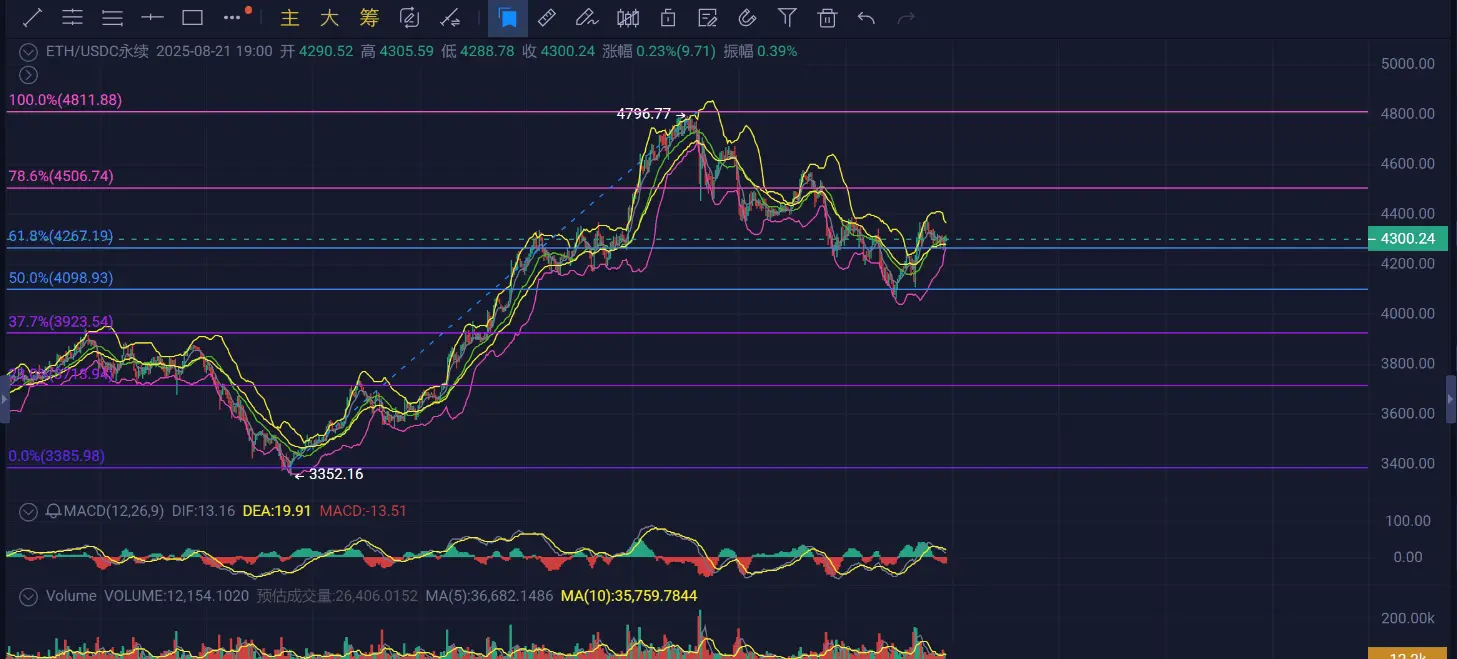The width and height of the screenshot is (1457, 659).
Task: Expand the left side panel handle
Action: click(3, 400)
